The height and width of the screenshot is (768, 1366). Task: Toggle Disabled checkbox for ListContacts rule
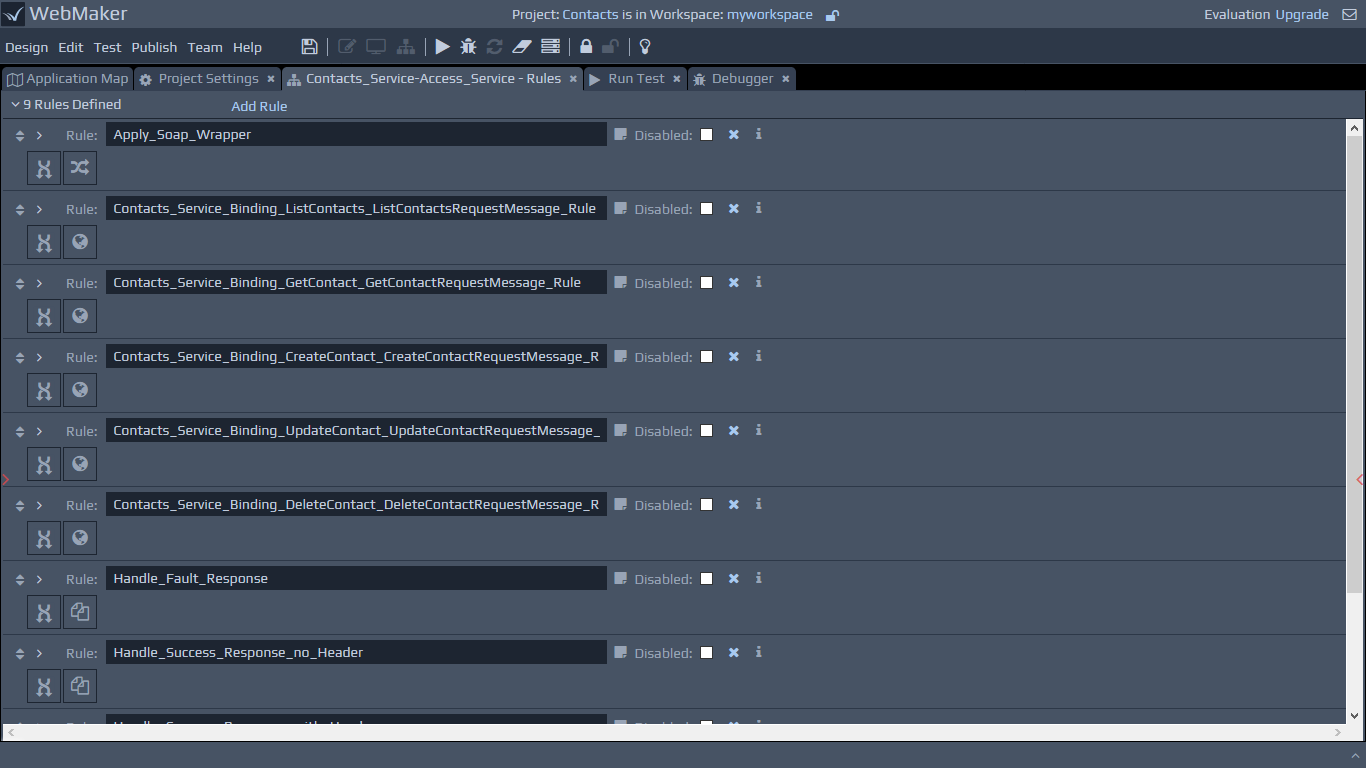[707, 209]
